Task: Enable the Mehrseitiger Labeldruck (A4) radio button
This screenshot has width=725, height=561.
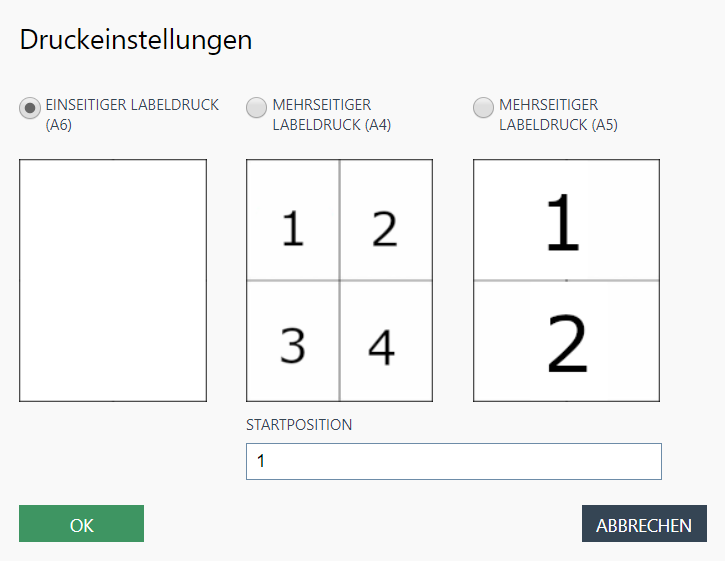Action: [x=257, y=107]
